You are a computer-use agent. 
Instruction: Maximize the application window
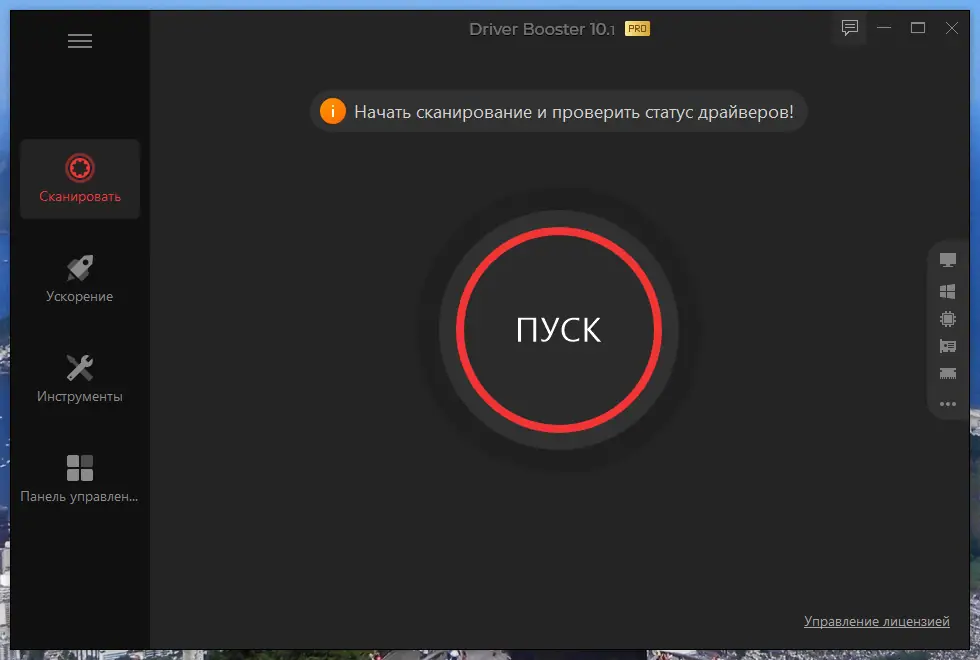point(918,28)
